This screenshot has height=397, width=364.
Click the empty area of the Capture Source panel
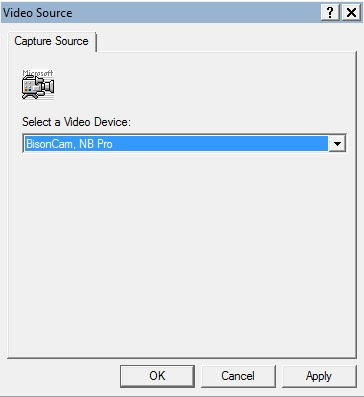[182, 253]
